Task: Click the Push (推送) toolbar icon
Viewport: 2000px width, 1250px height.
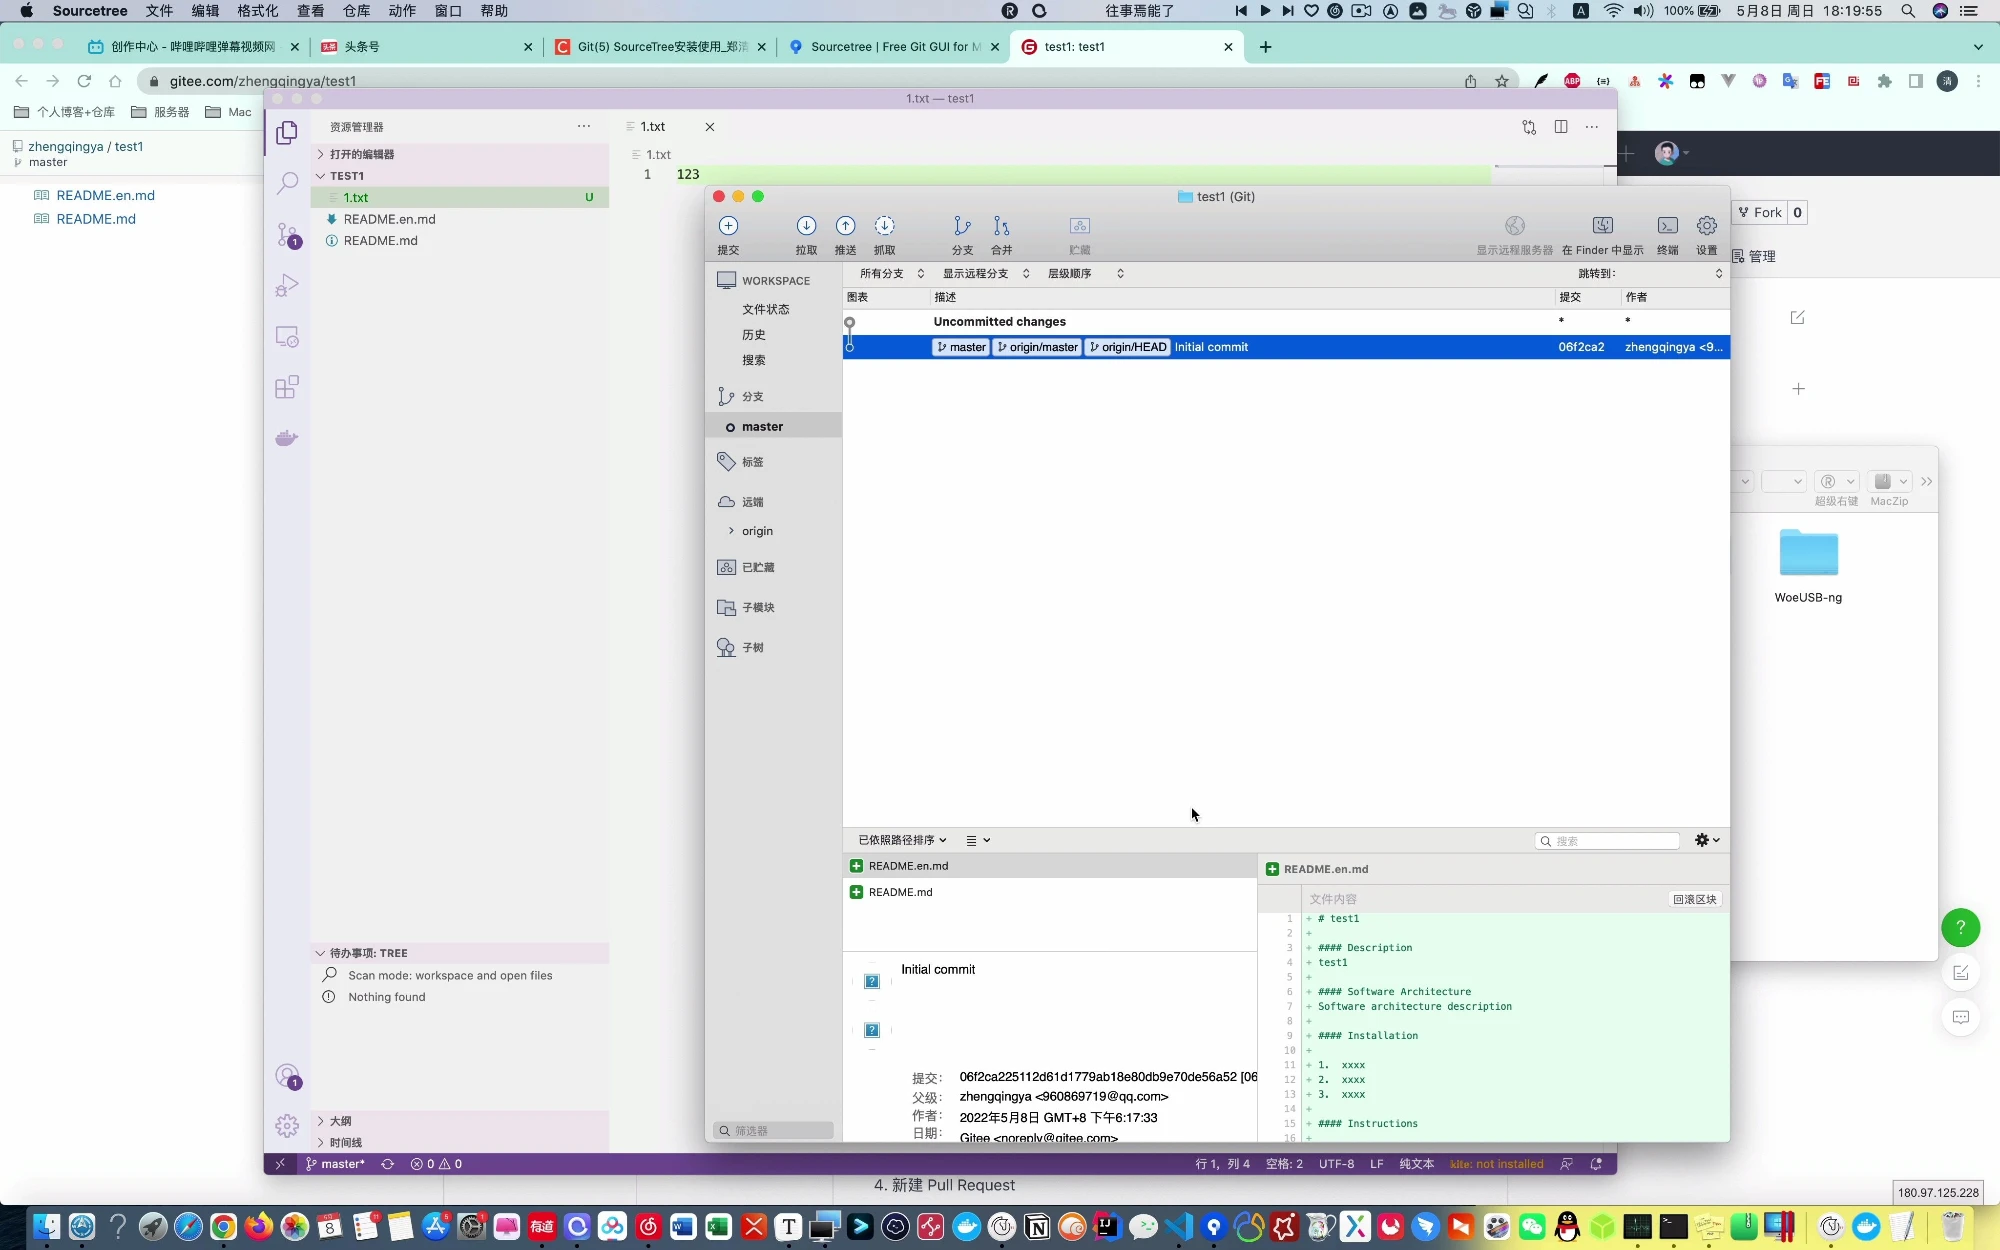Action: [845, 226]
